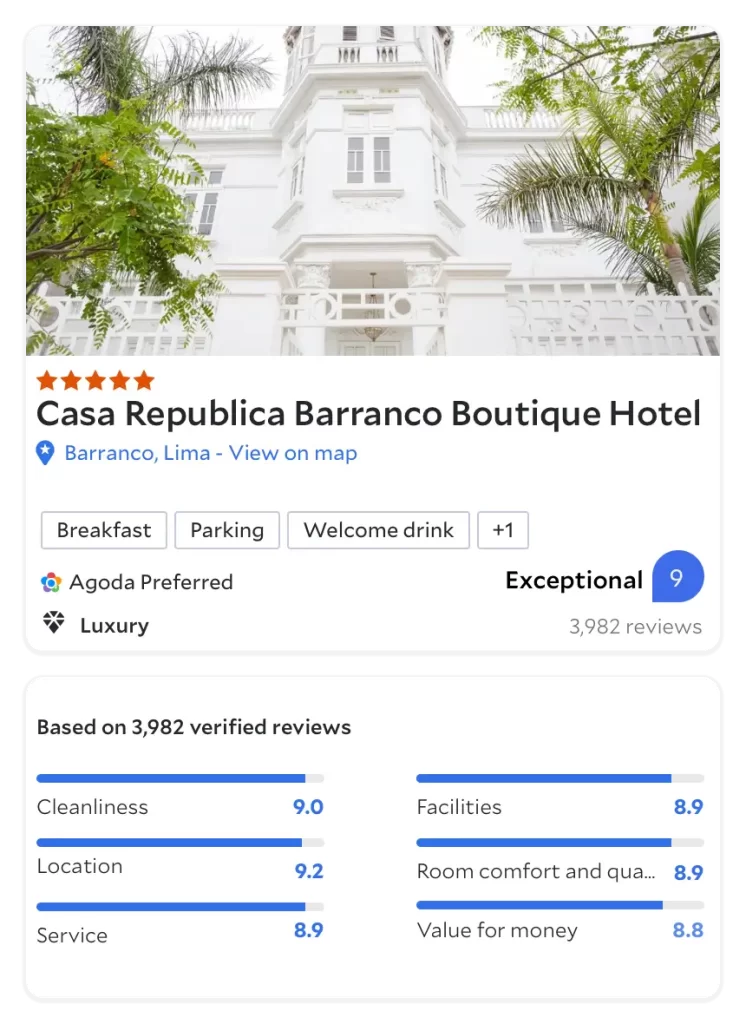The height and width of the screenshot is (1024, 746).
Task: Expand the +1 more amenities tag
Action: tap(503, 530)
